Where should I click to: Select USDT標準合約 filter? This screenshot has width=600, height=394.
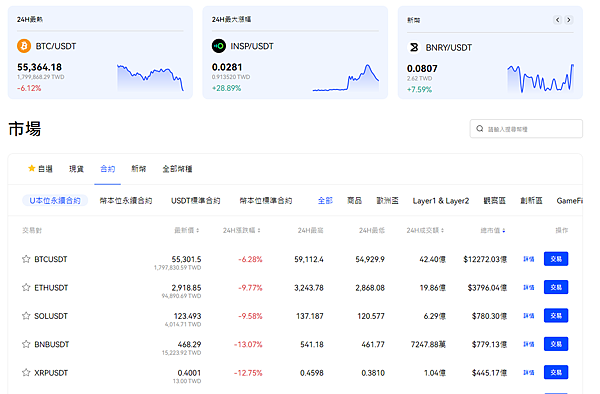[x=196, y=200]
